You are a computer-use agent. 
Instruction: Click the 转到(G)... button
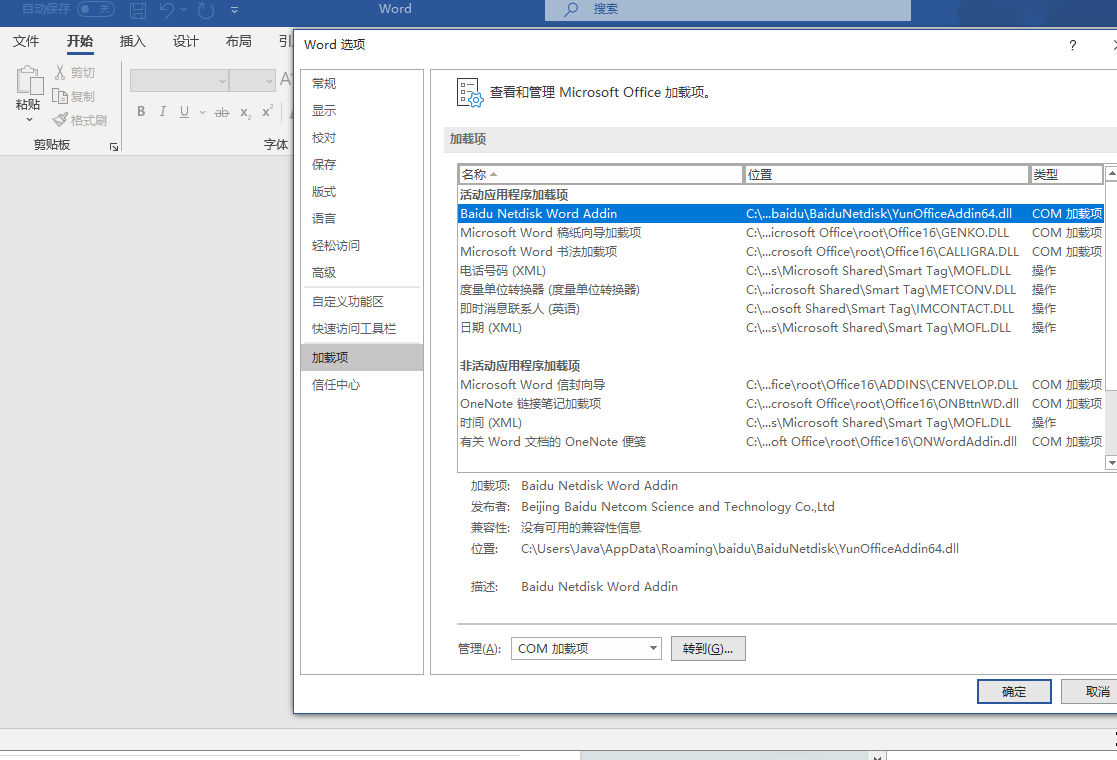pos(708,649)
